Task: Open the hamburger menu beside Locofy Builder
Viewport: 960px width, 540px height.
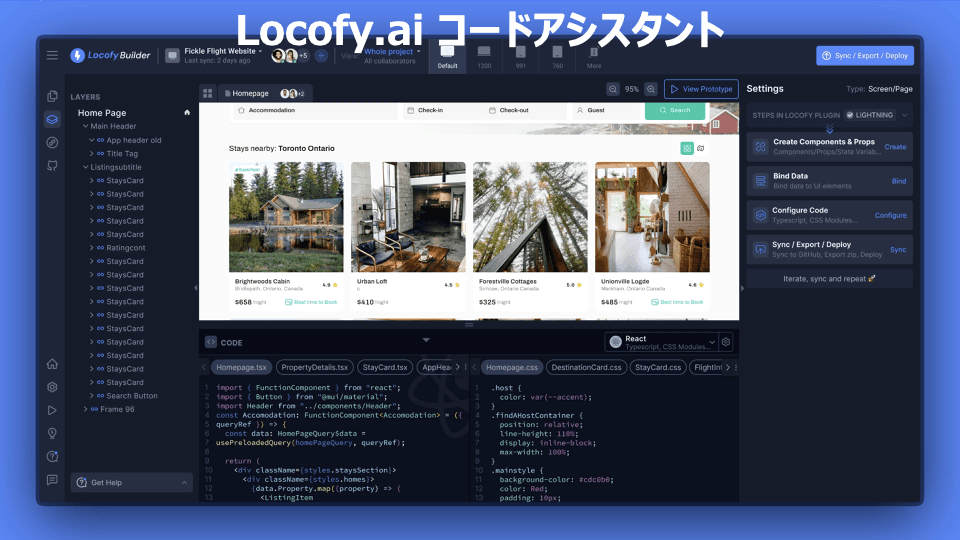Action: pyautogui.click(x=52, y=55)
